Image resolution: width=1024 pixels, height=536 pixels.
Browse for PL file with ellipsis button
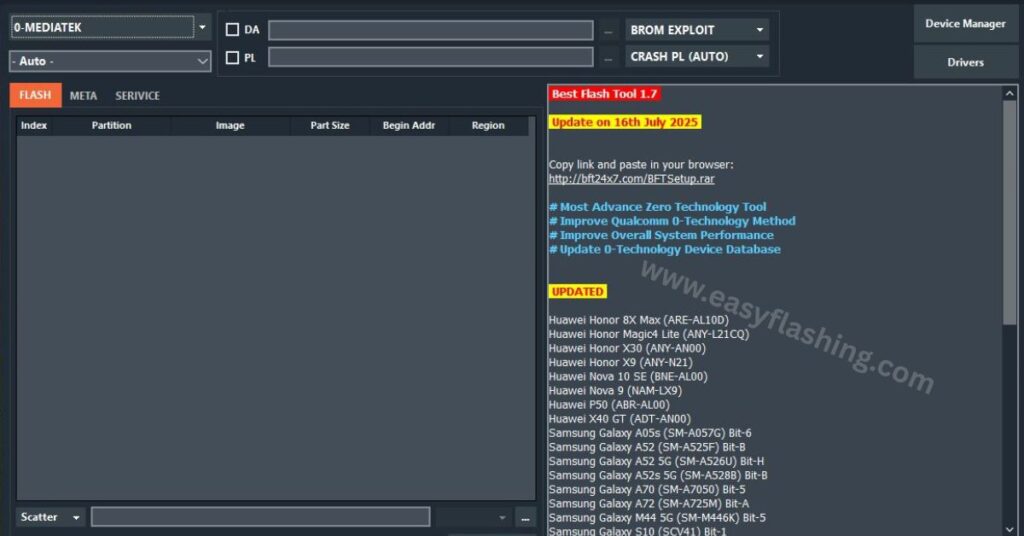pyautogui.click(x=608, y=58)
